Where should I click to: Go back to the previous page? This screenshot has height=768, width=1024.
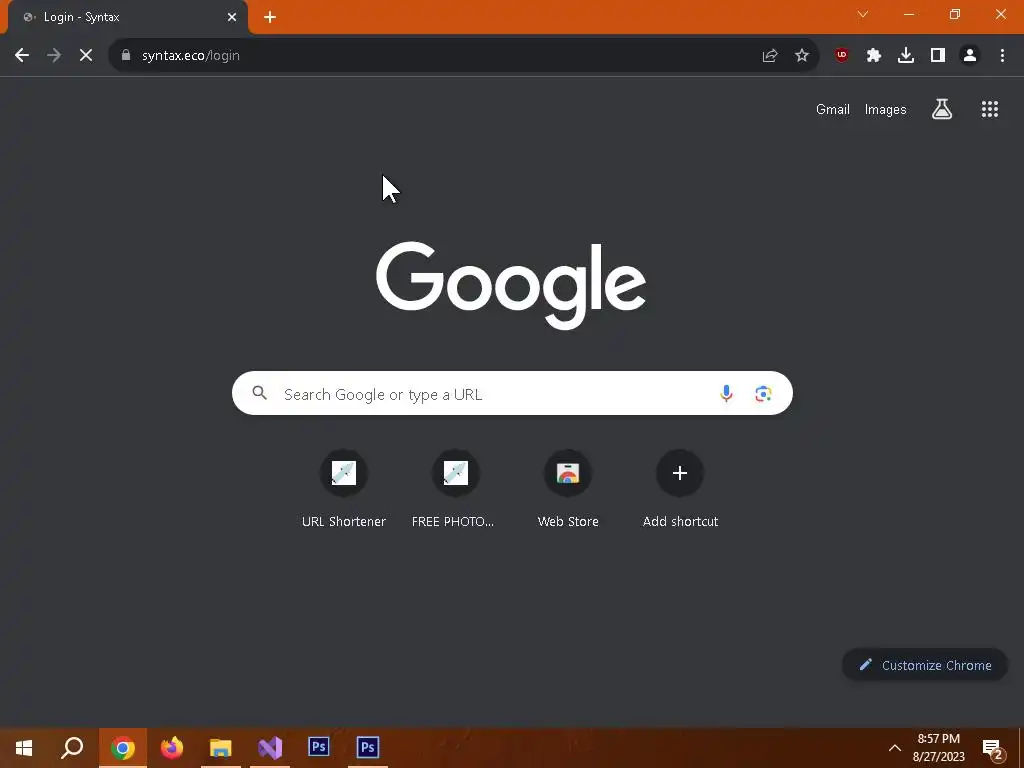tap(22, 56)
